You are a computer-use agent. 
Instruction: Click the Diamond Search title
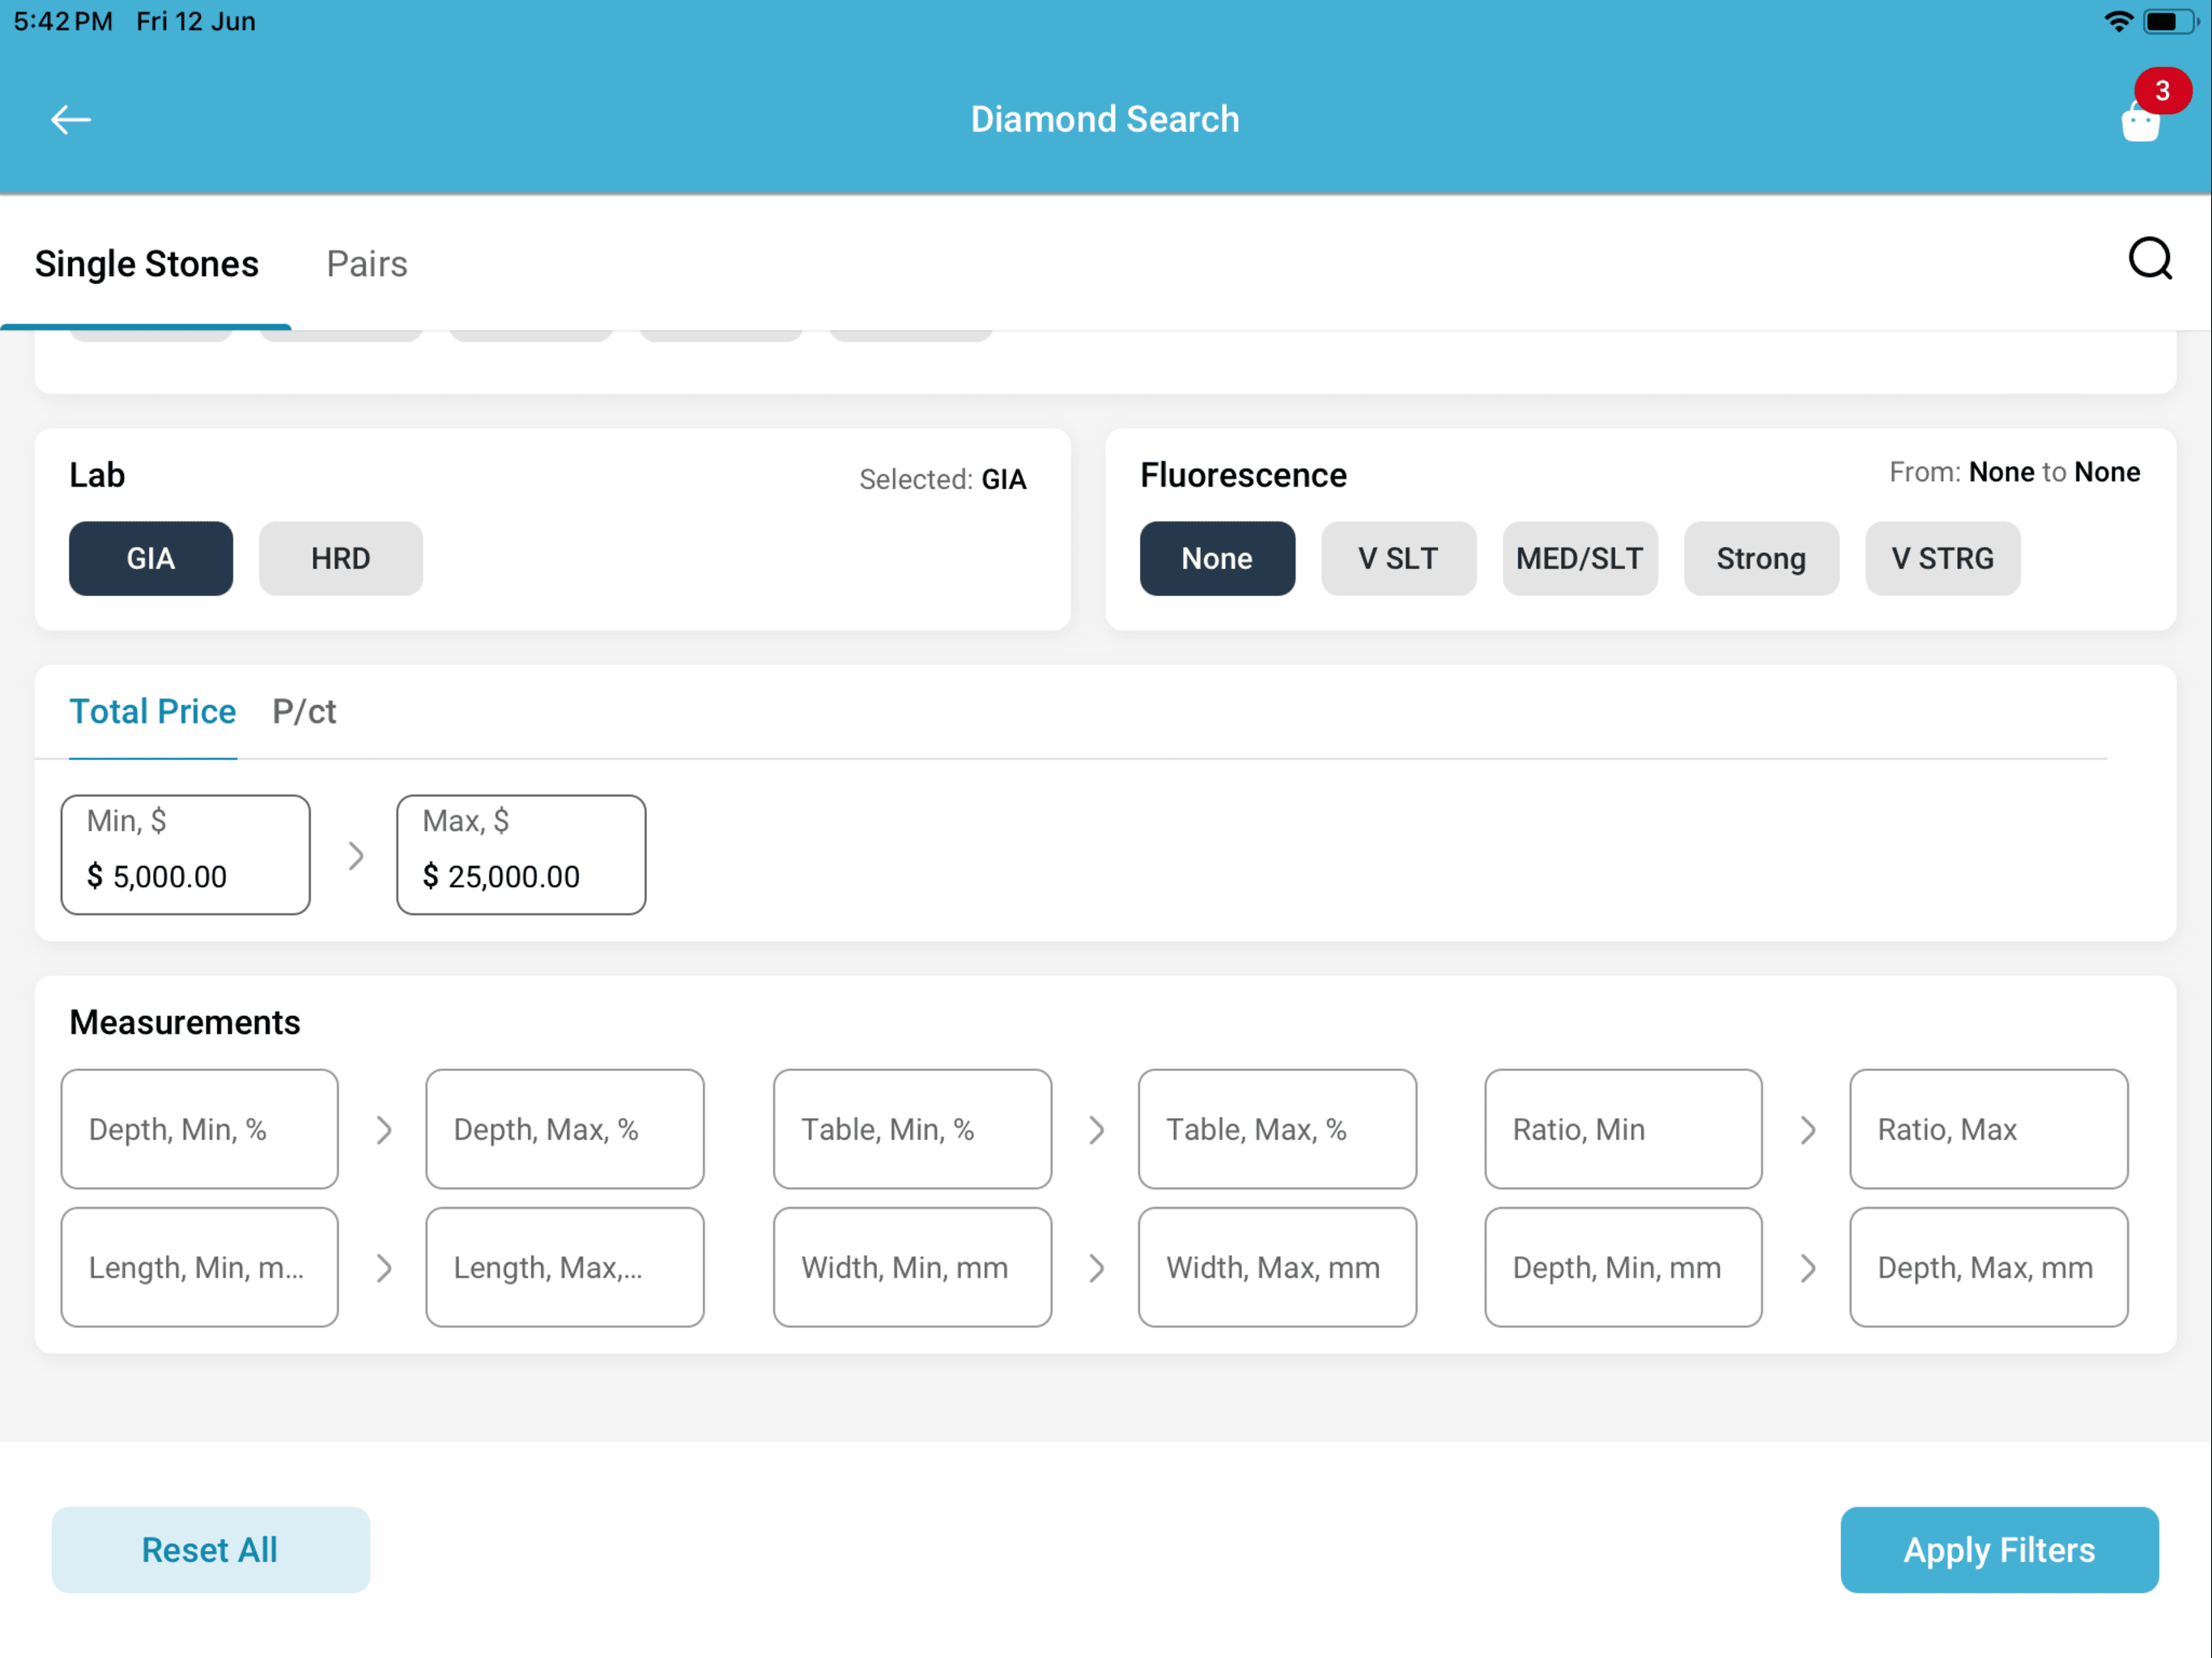[x=1105, y=119]
